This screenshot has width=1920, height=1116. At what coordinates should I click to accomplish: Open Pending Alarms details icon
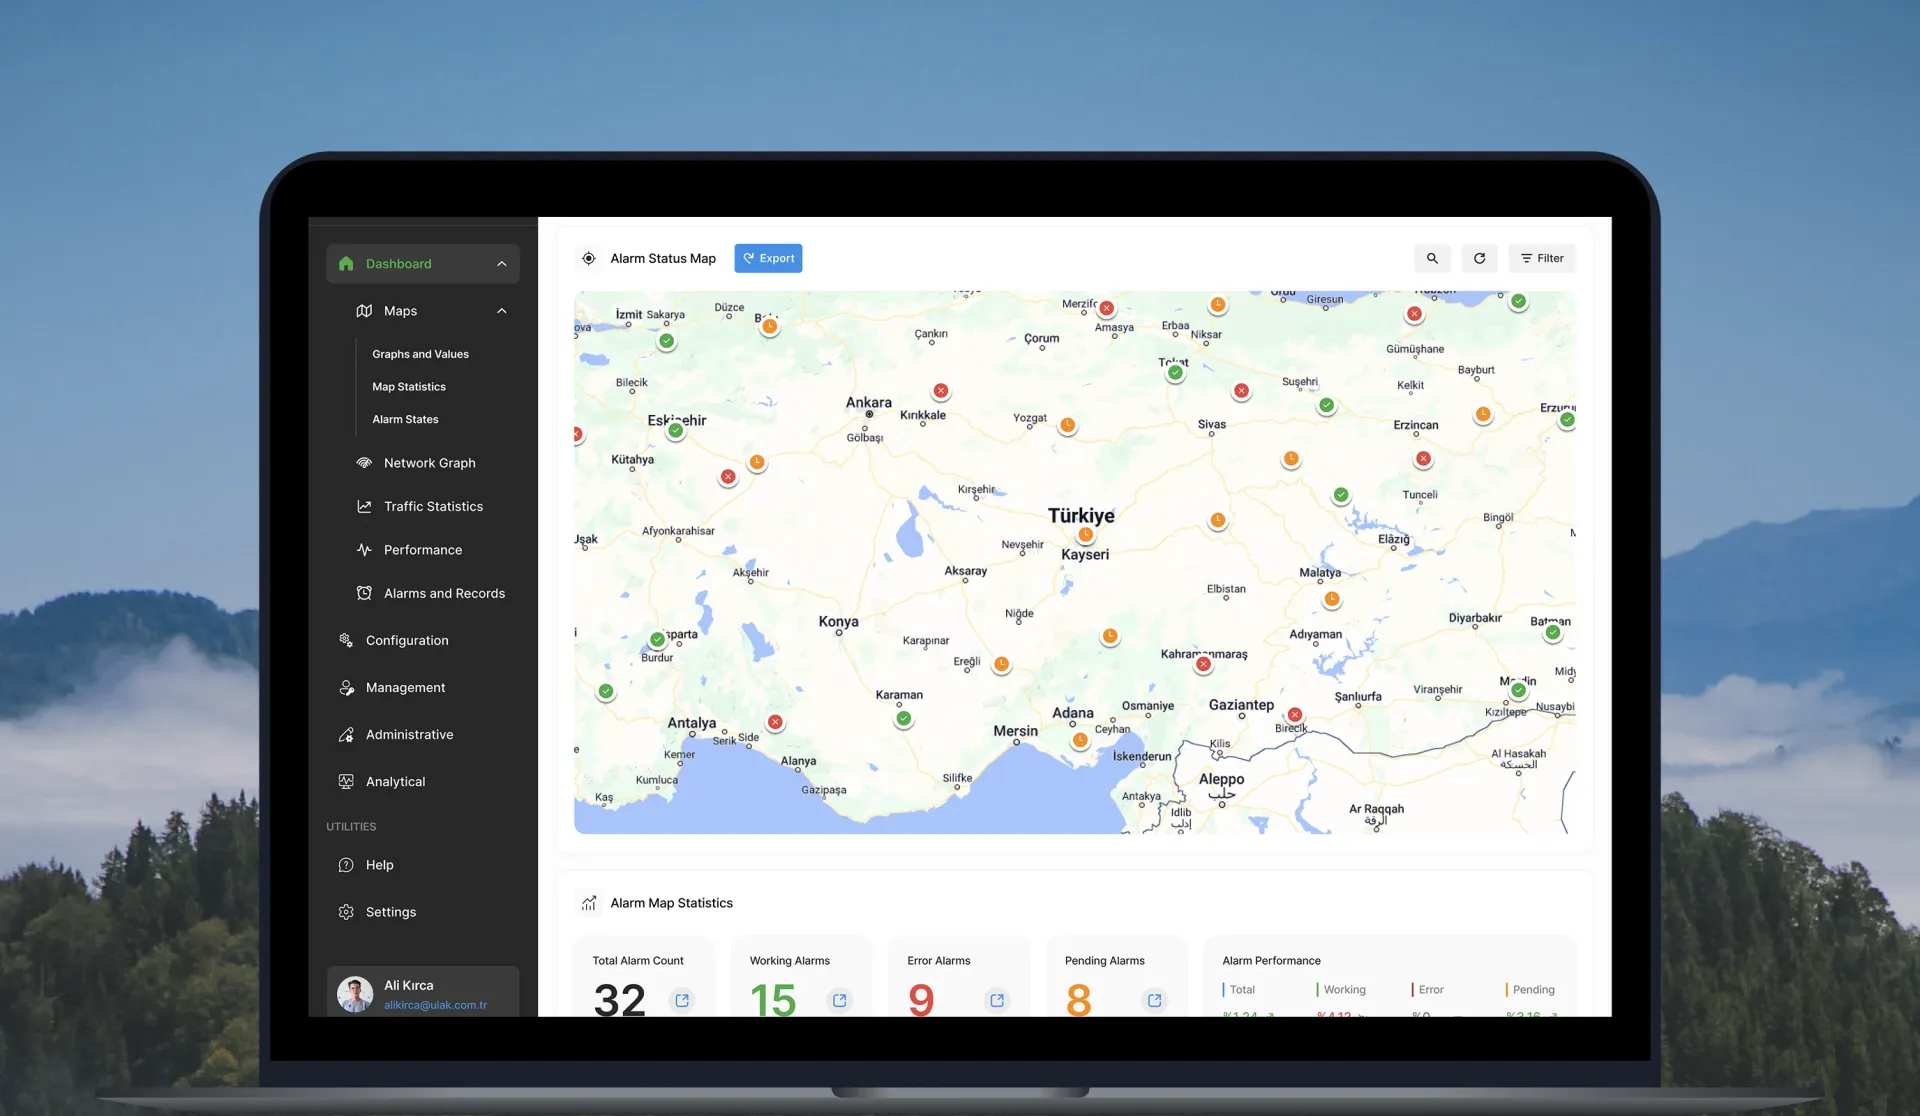1155,1000
